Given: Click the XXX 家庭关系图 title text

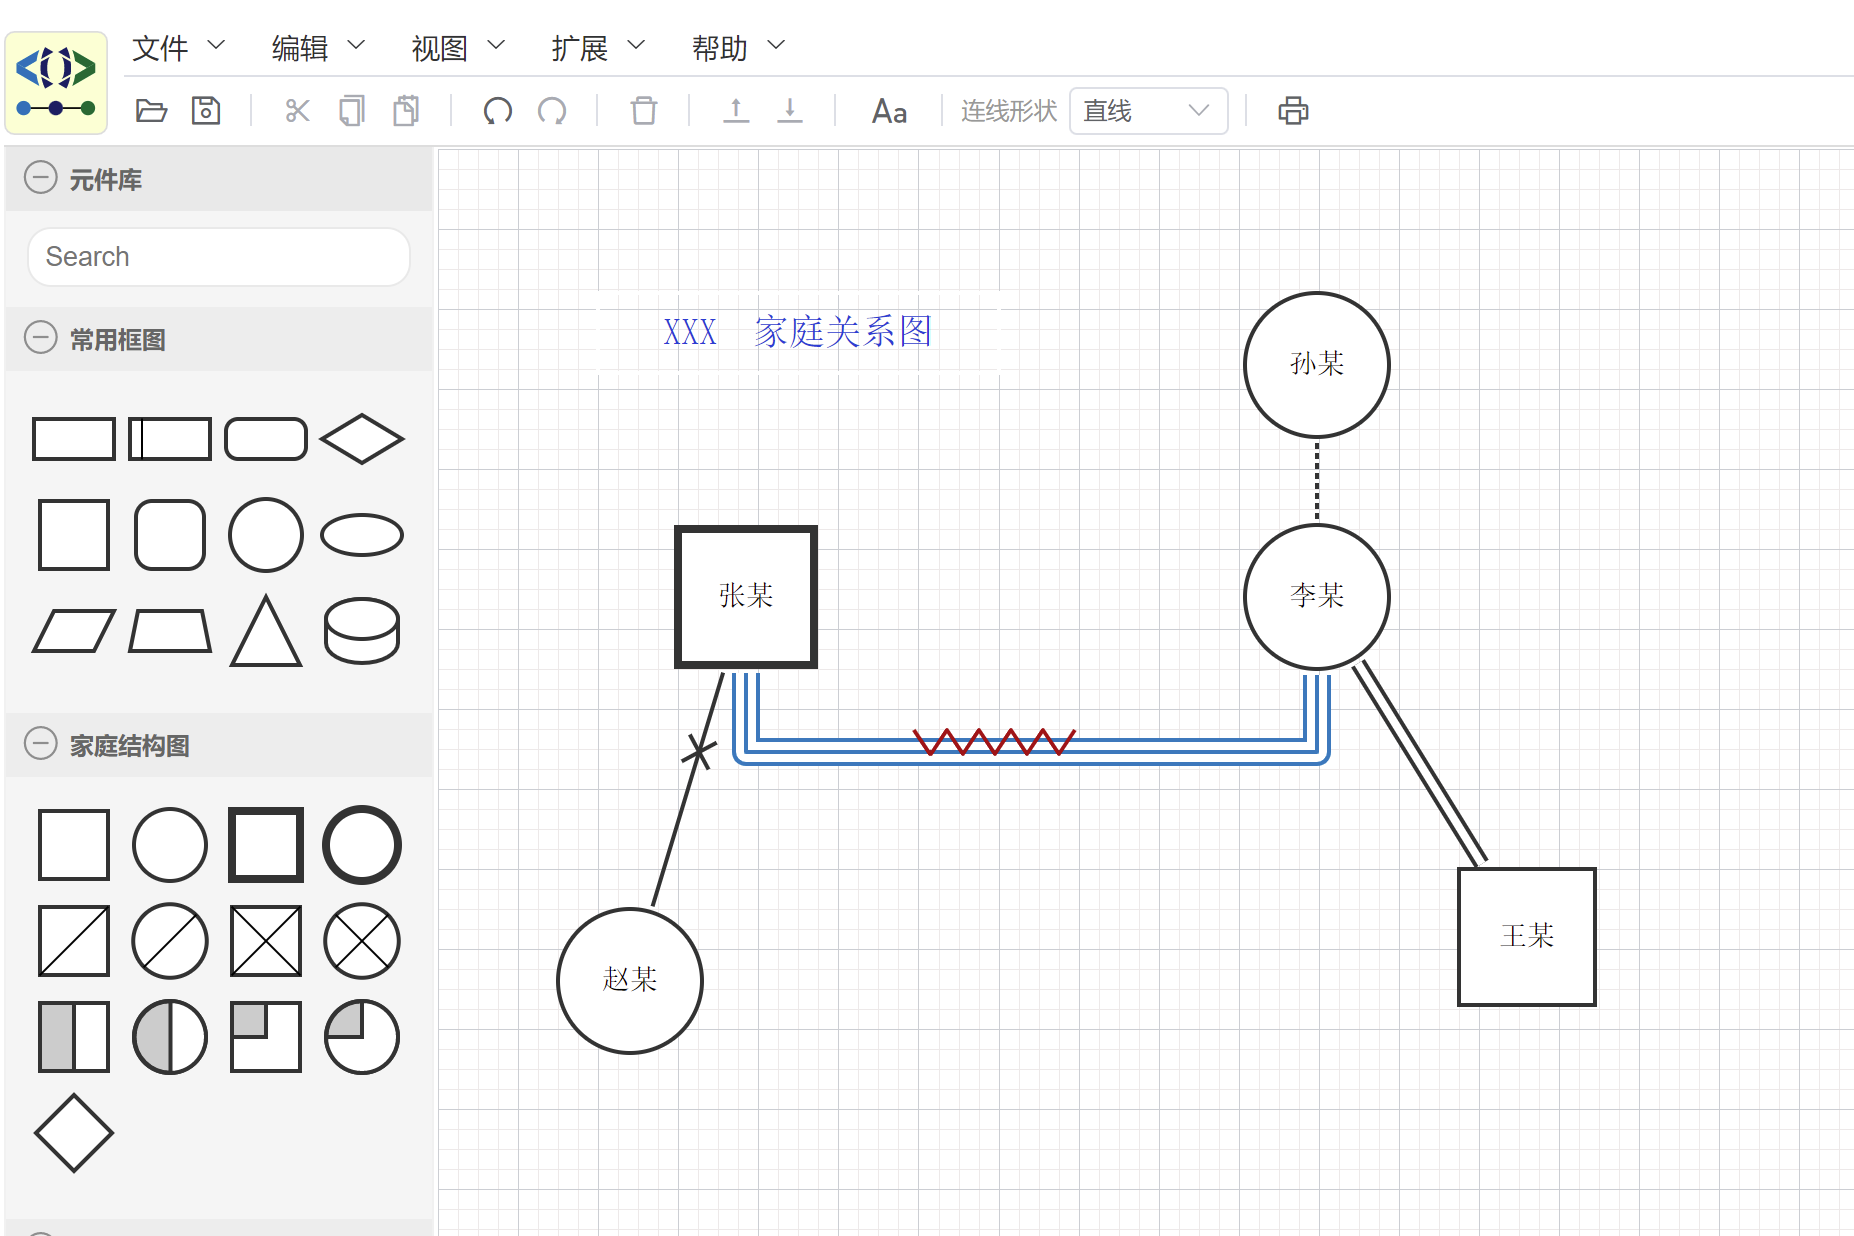Looking at the screenshot, I should point(798,332).
